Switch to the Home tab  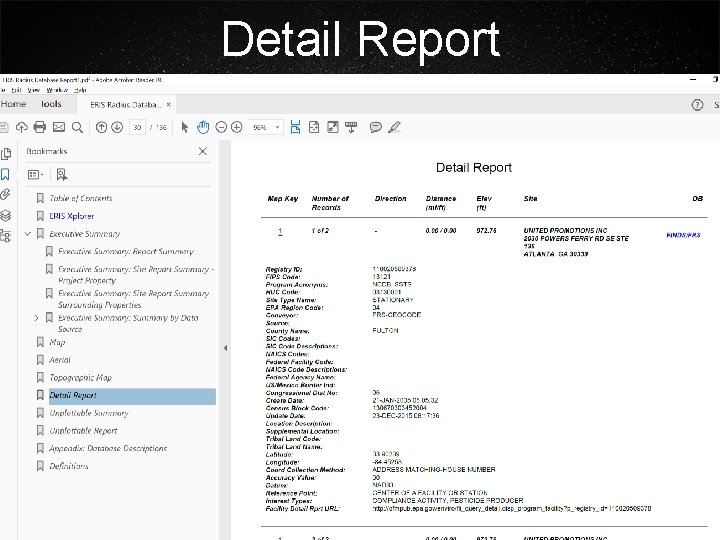coord(14,104)
